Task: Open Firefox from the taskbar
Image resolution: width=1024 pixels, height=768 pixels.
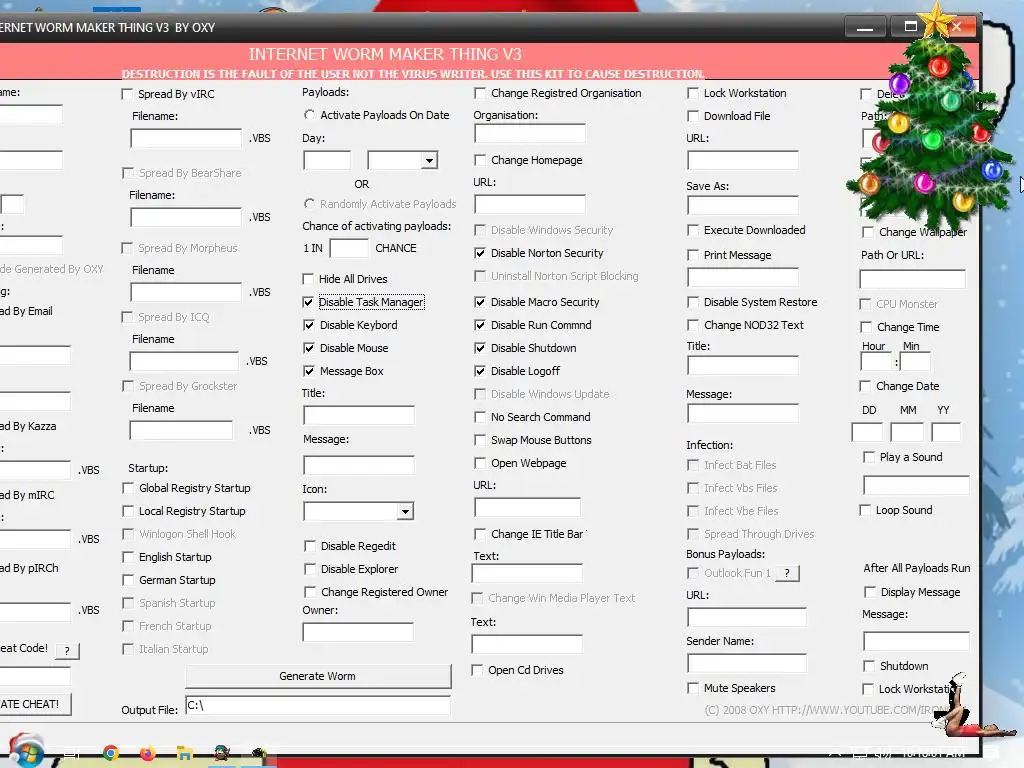Action: tap(148, 753)
